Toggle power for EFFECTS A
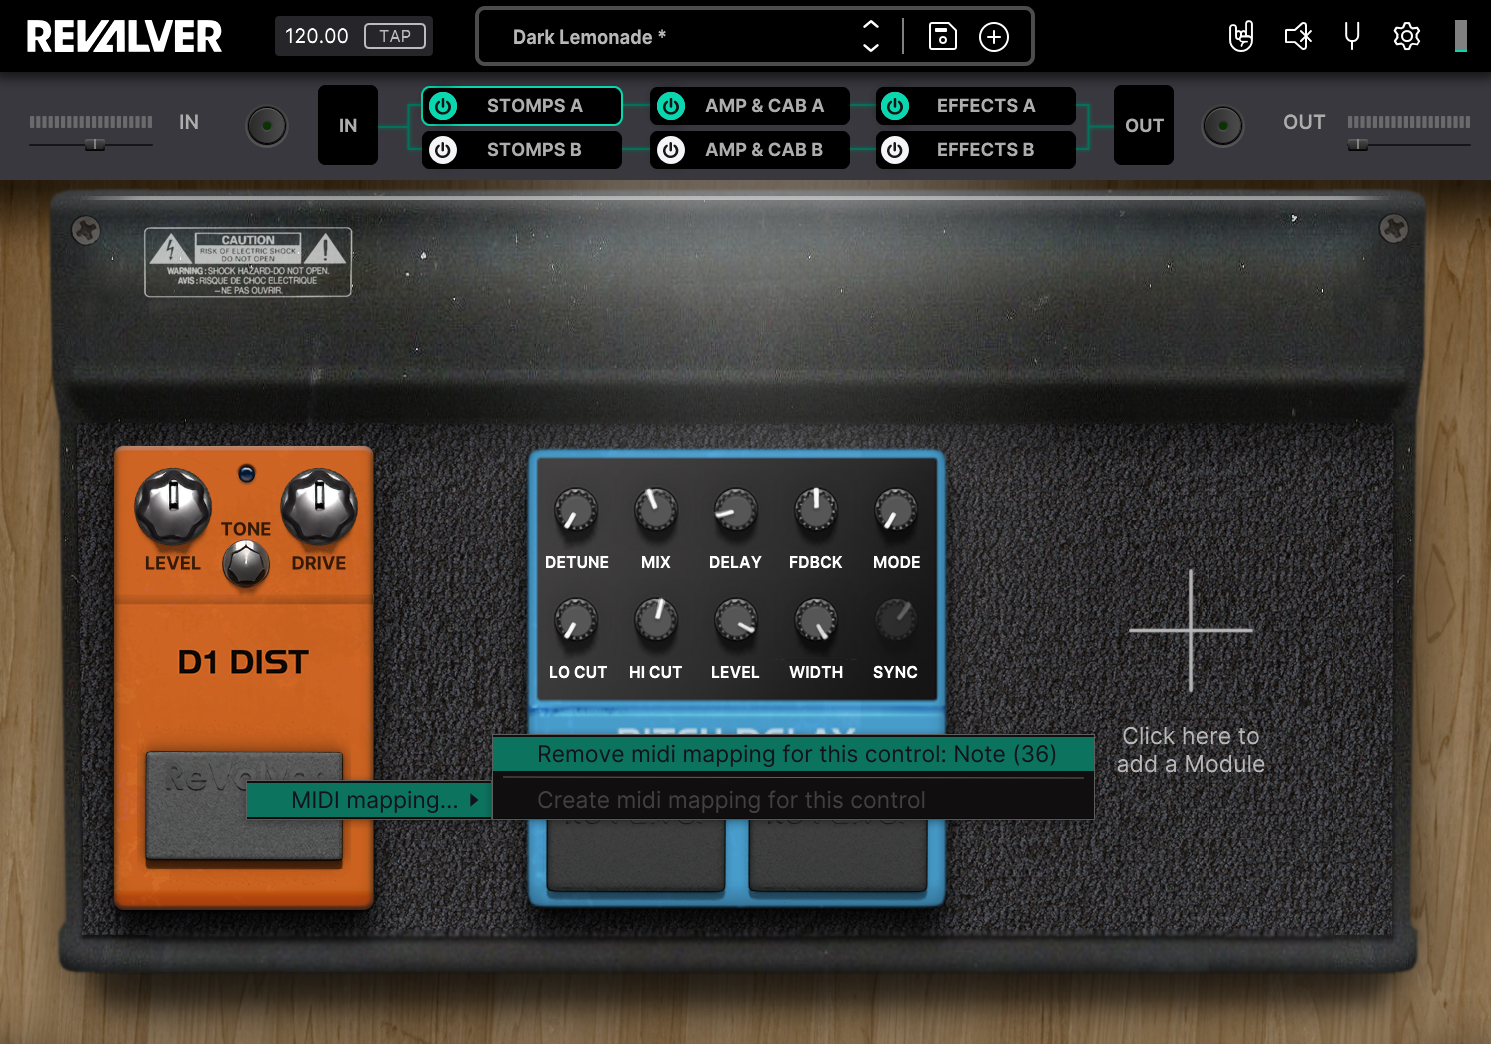 coord(895,106)
